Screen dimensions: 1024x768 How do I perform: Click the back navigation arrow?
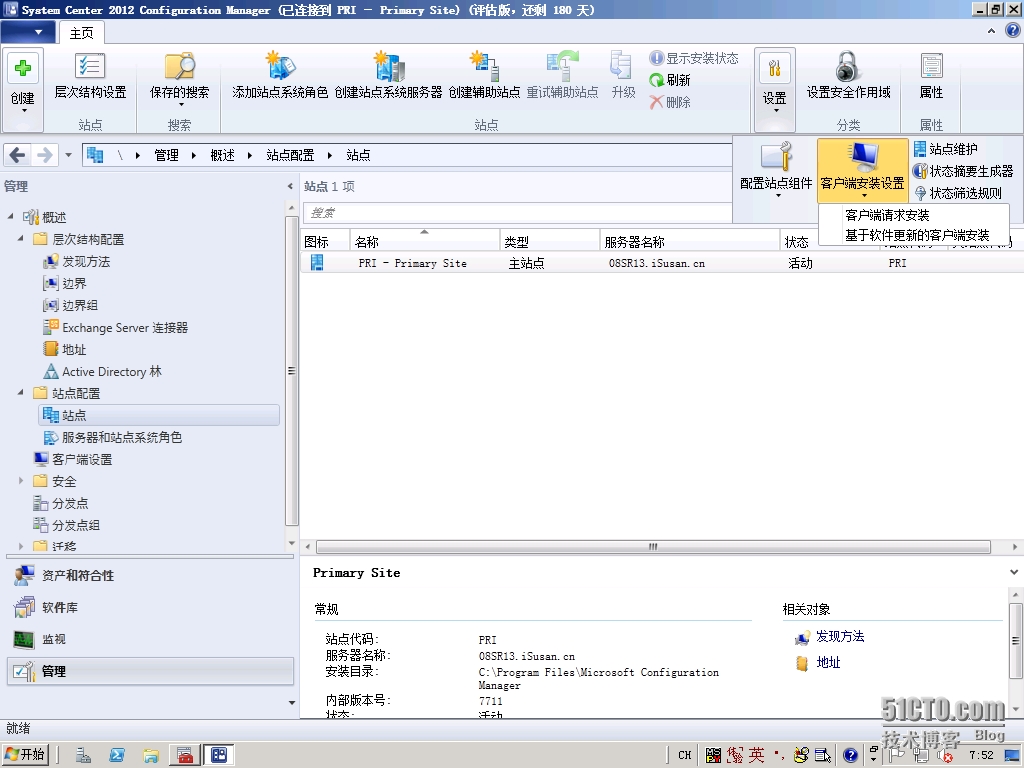18,155
